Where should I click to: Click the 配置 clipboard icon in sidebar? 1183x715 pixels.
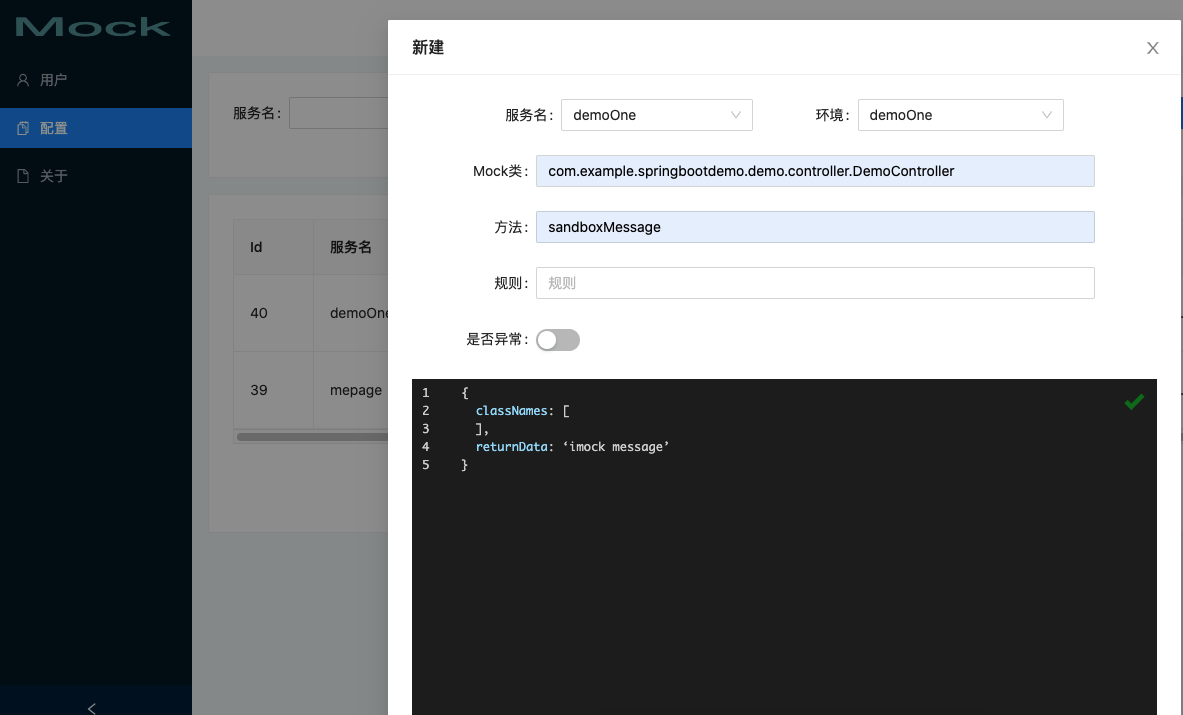tap(23, 128)
